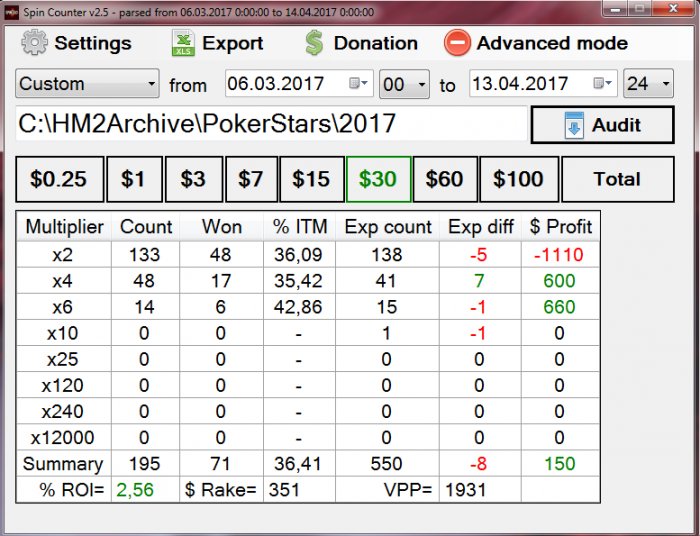Open Settings via the gear icon
Viewport: 700px width, 536px height.
[x=34, y=43]
